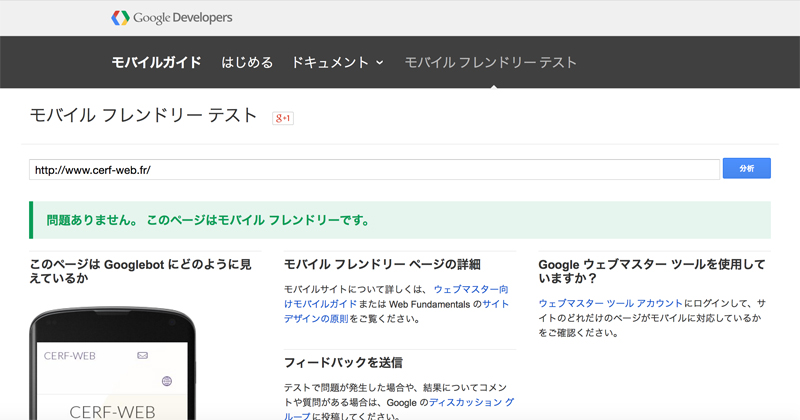Click the URL input field
The image size is (800, 420).
point(374,169)
